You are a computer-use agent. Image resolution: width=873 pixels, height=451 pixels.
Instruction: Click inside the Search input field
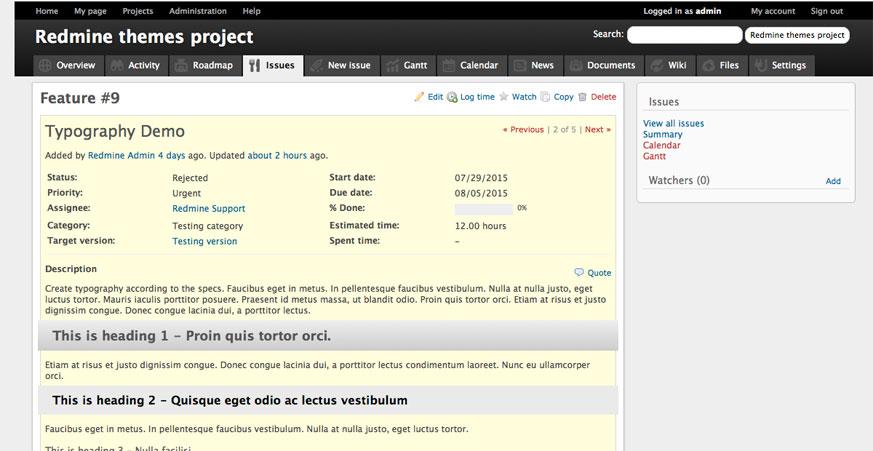pos(684,35)
